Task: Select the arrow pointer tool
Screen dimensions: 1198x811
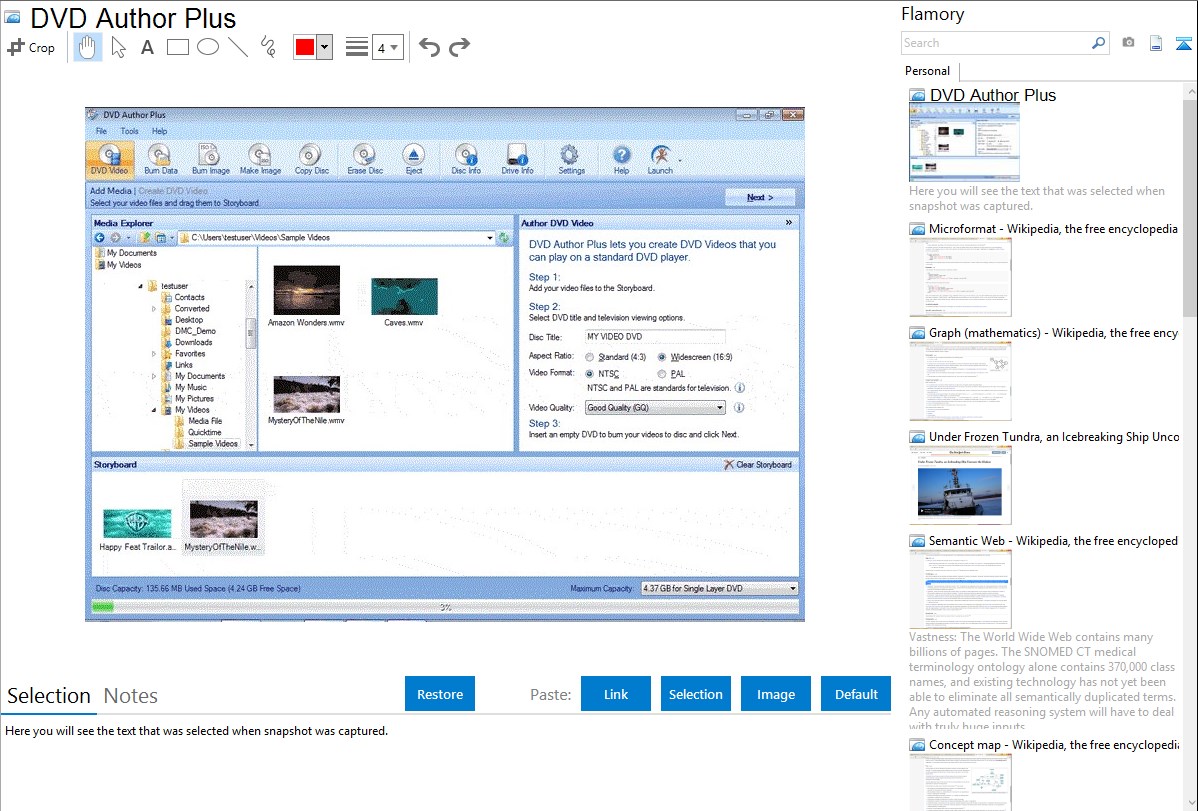Action: [x=118, y=47]
